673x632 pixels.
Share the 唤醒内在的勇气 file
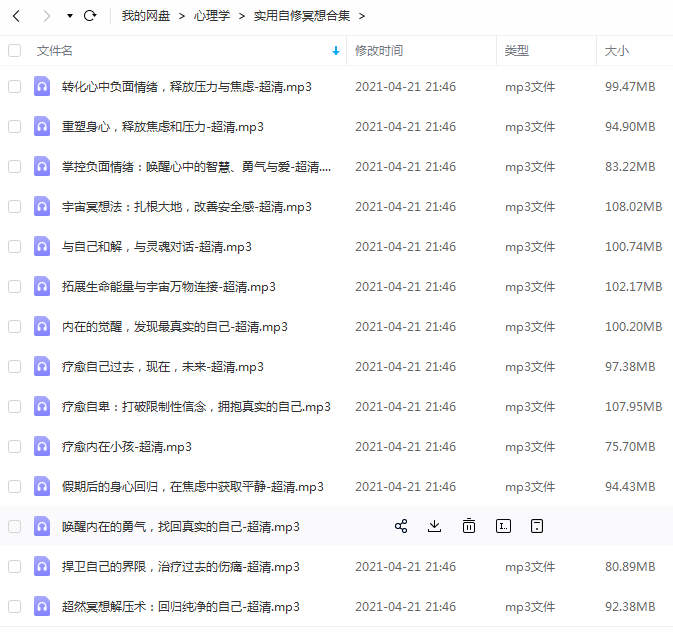point(401,526)
